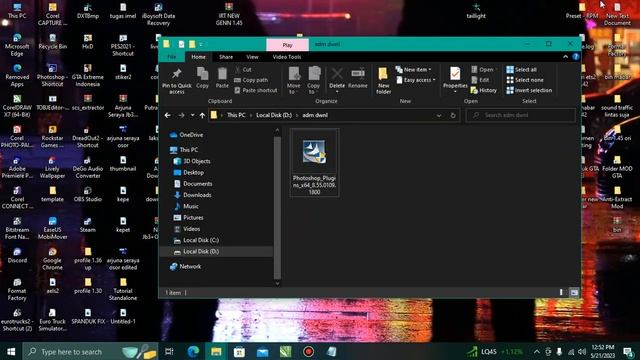This screenshot has height=360, width=640.
Task: Click the Search adm dwnl field
Action: click(521, 116)
